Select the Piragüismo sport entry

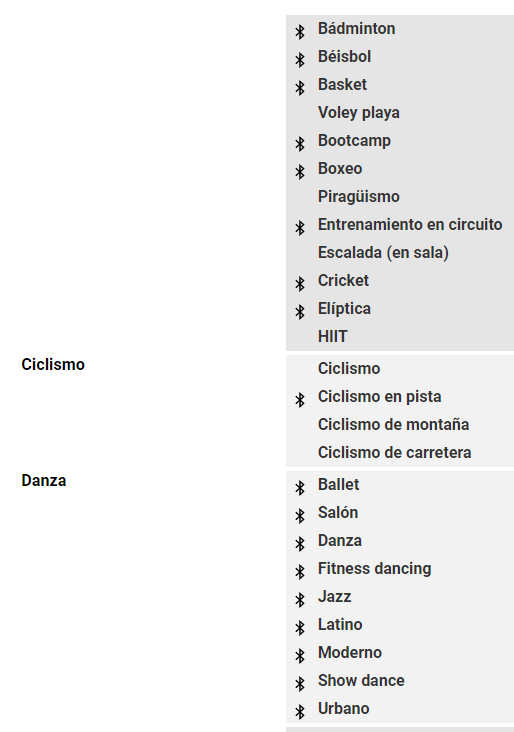pyautogui.click(x=359, y=197)
